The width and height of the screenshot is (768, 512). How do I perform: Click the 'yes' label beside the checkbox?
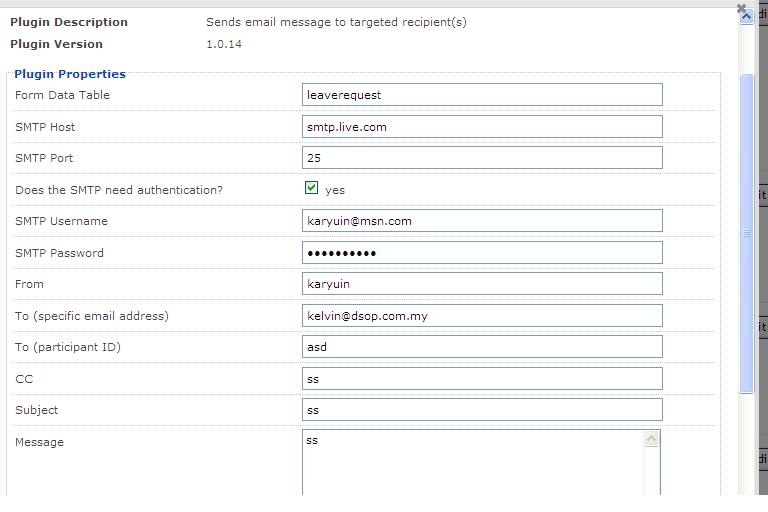tap(335, 190)
